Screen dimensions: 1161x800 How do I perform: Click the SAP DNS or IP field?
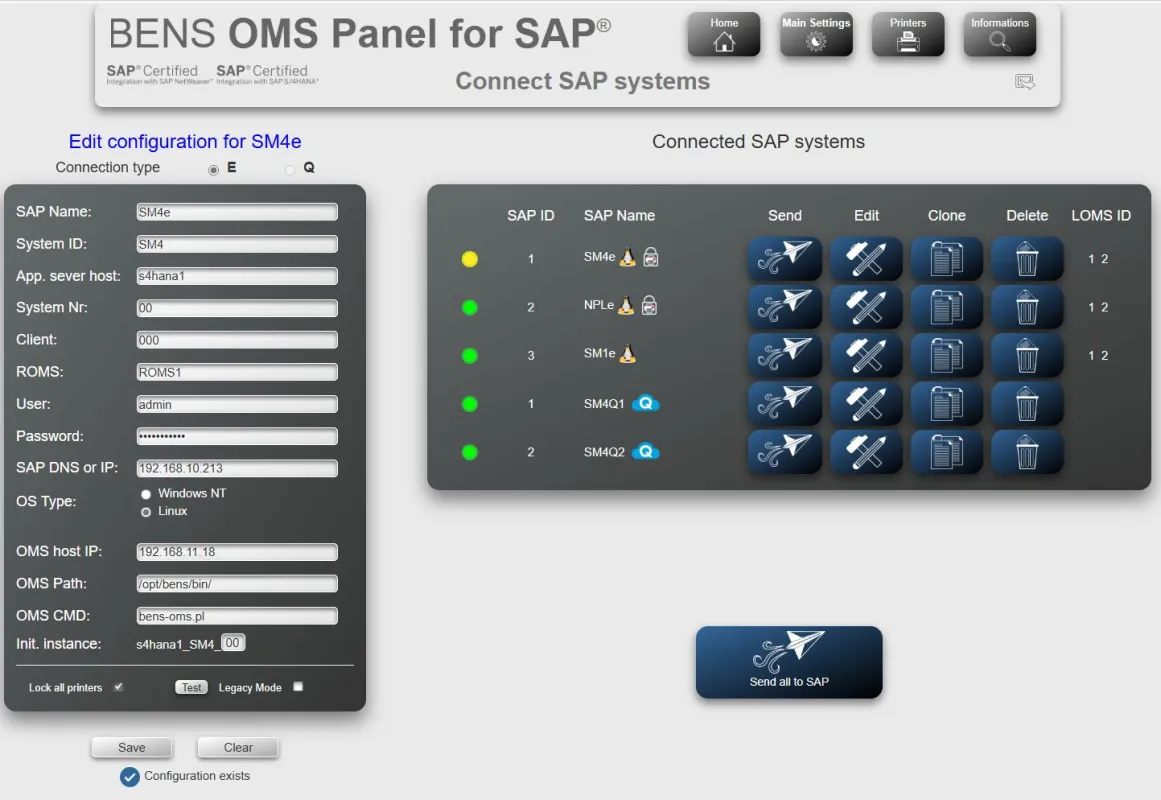[237, 468]
